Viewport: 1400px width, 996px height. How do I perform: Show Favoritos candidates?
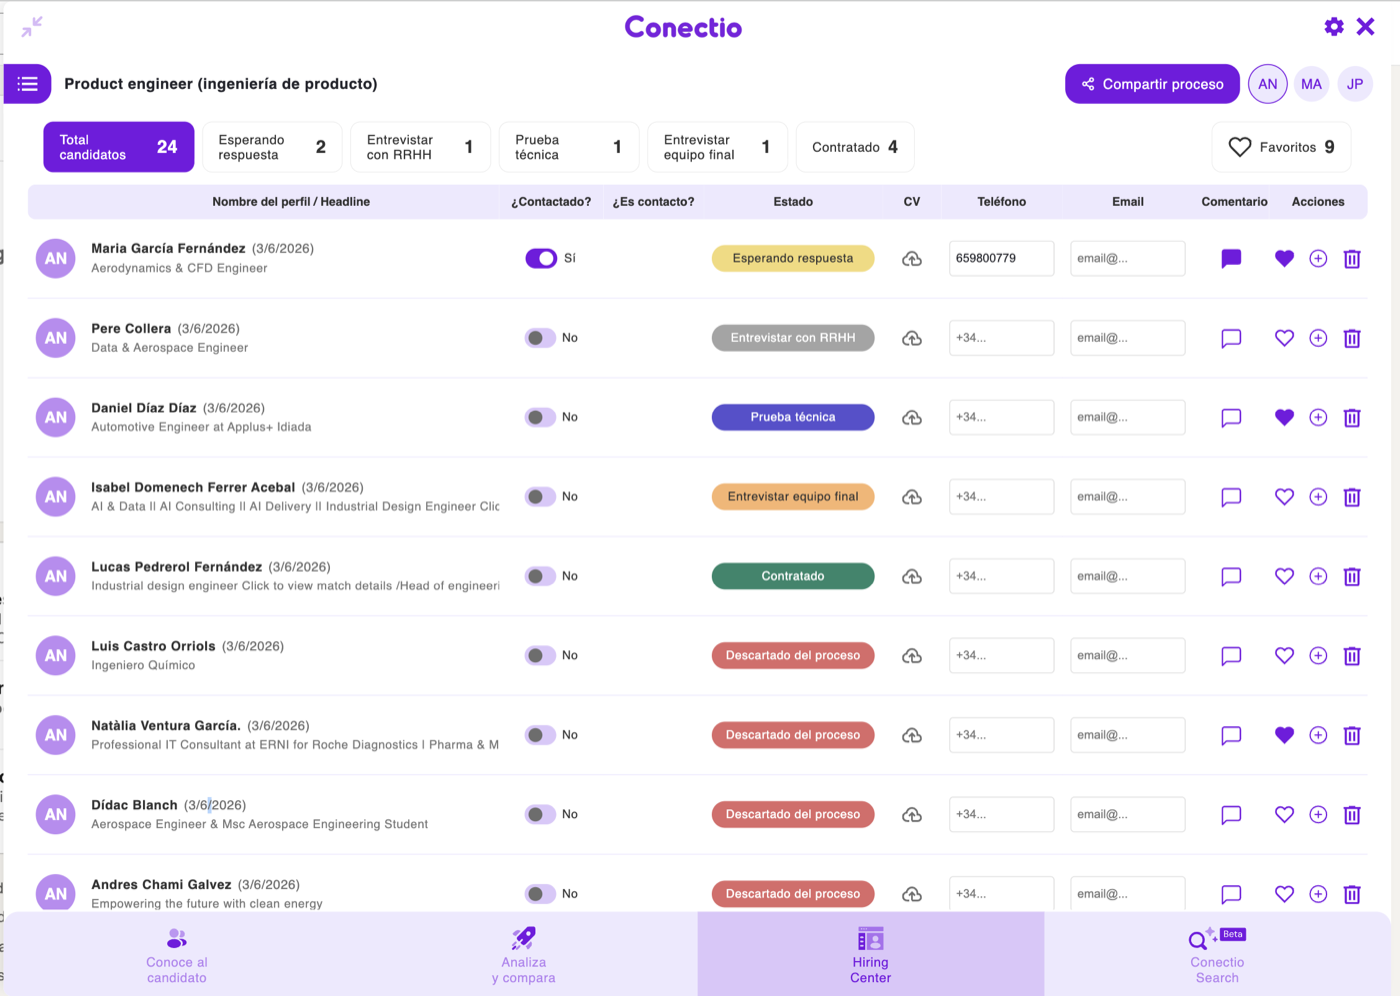point(1281,147)
